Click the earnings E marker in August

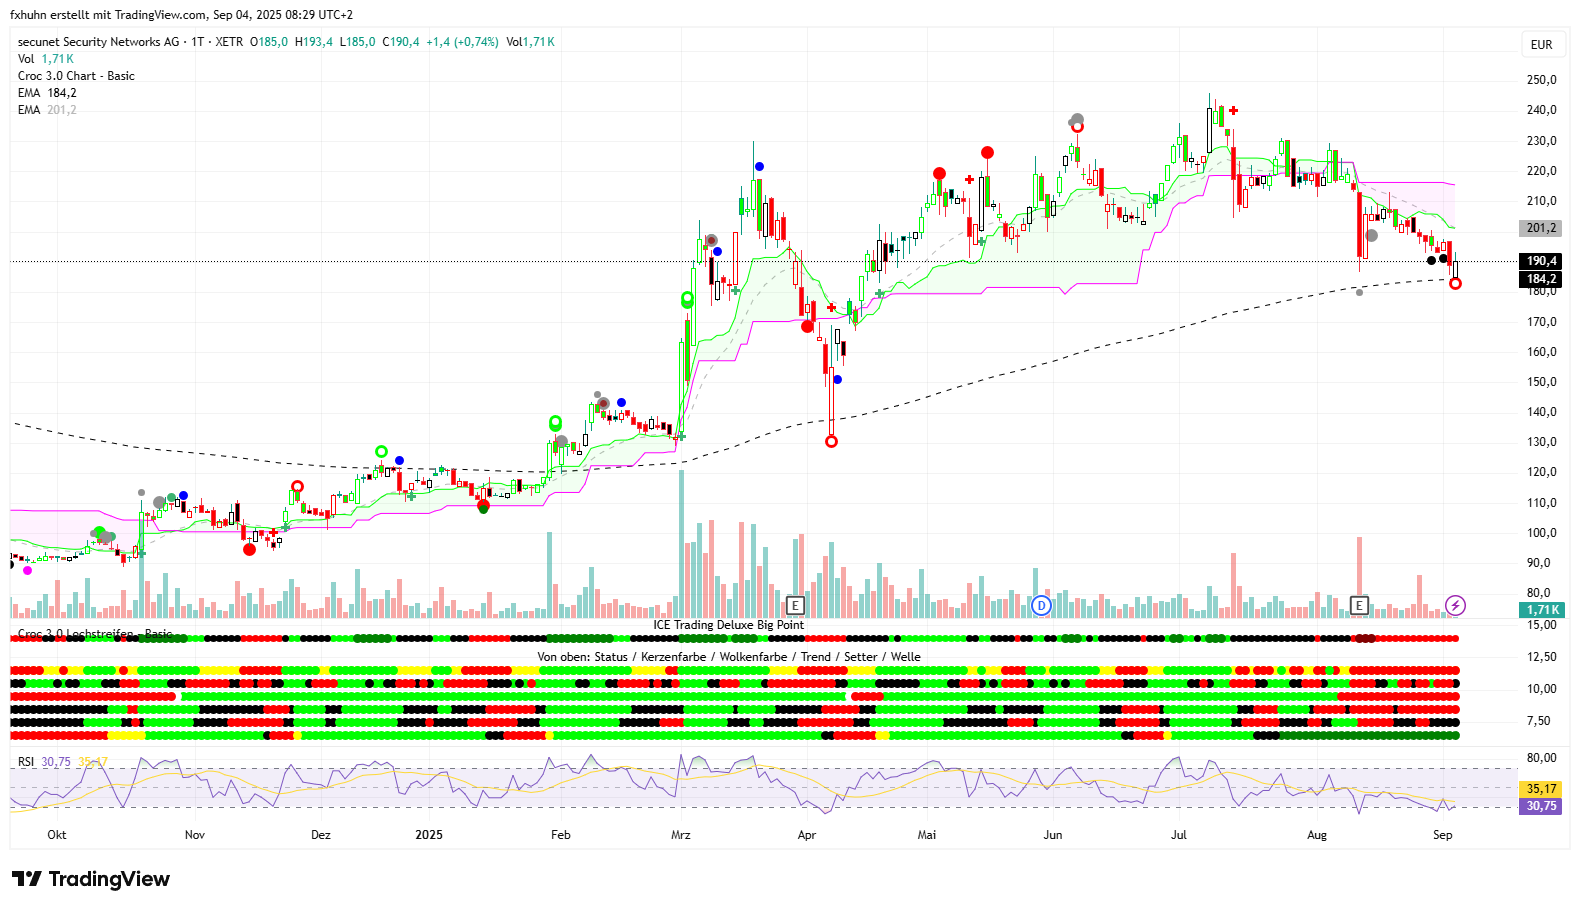tap(1359, 605)
